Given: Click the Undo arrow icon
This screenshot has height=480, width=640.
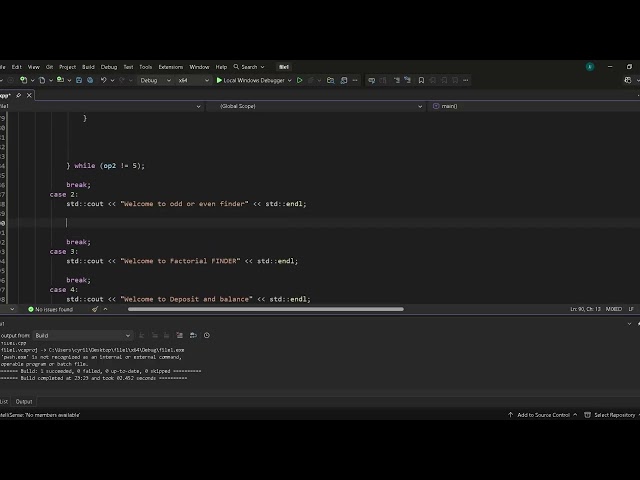Looking at the screenshot, I should (x=104, y=80).
